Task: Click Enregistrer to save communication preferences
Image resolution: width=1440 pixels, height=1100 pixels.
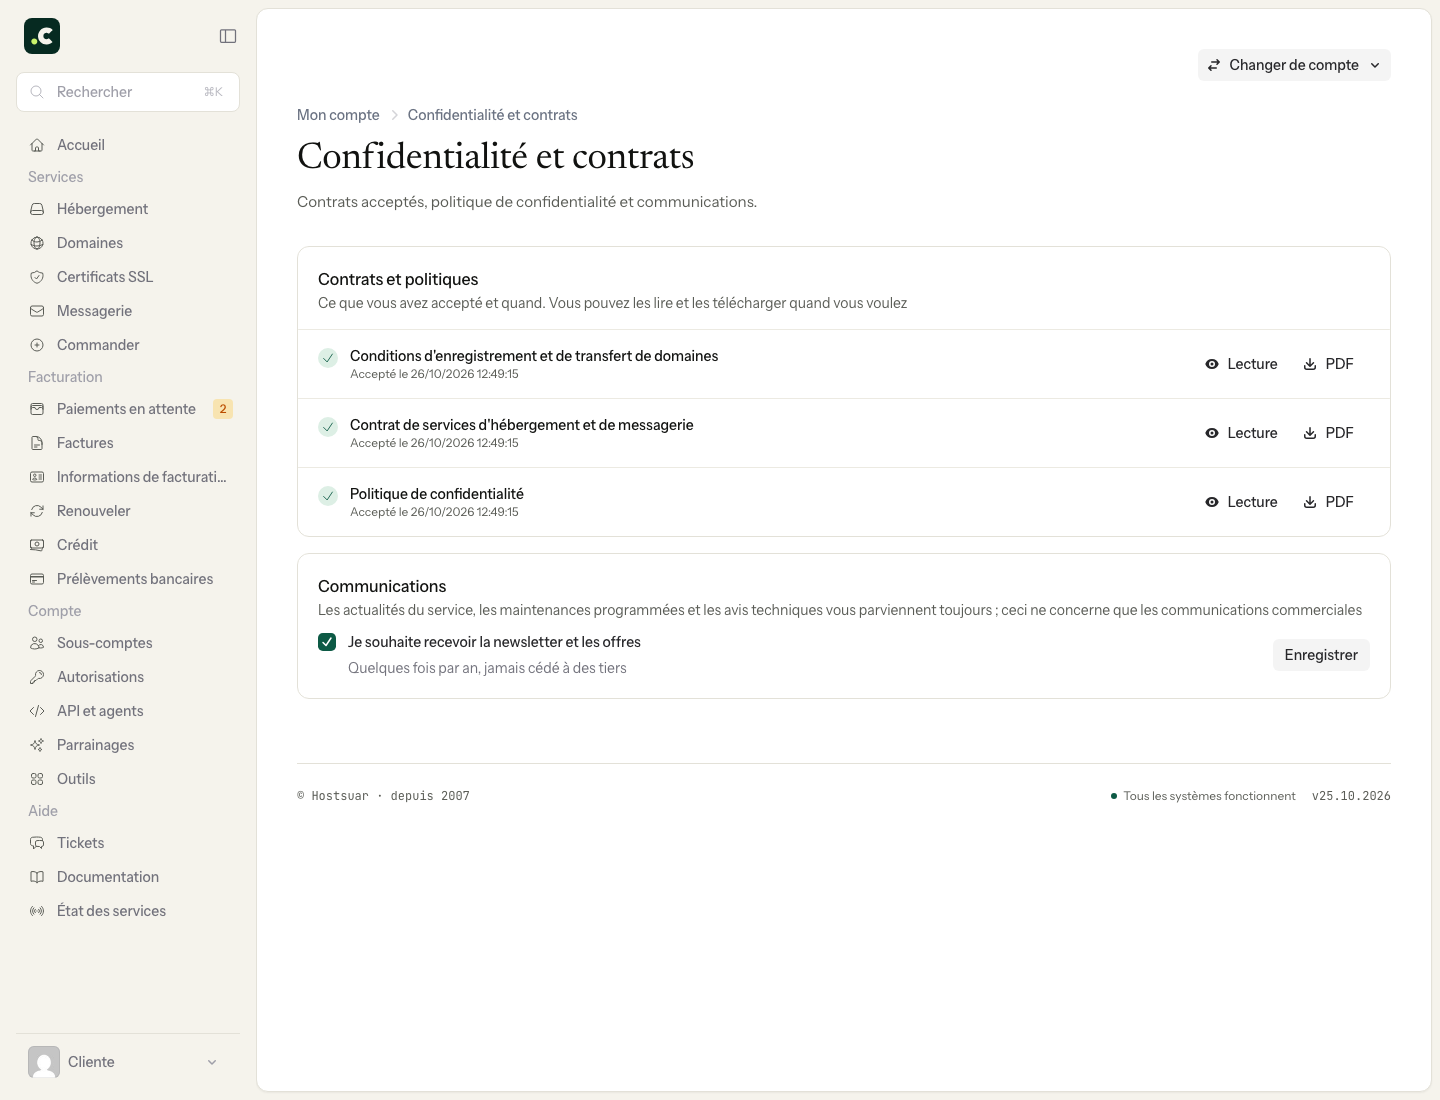Action: pyautogui.click(x=1321, y=655)
